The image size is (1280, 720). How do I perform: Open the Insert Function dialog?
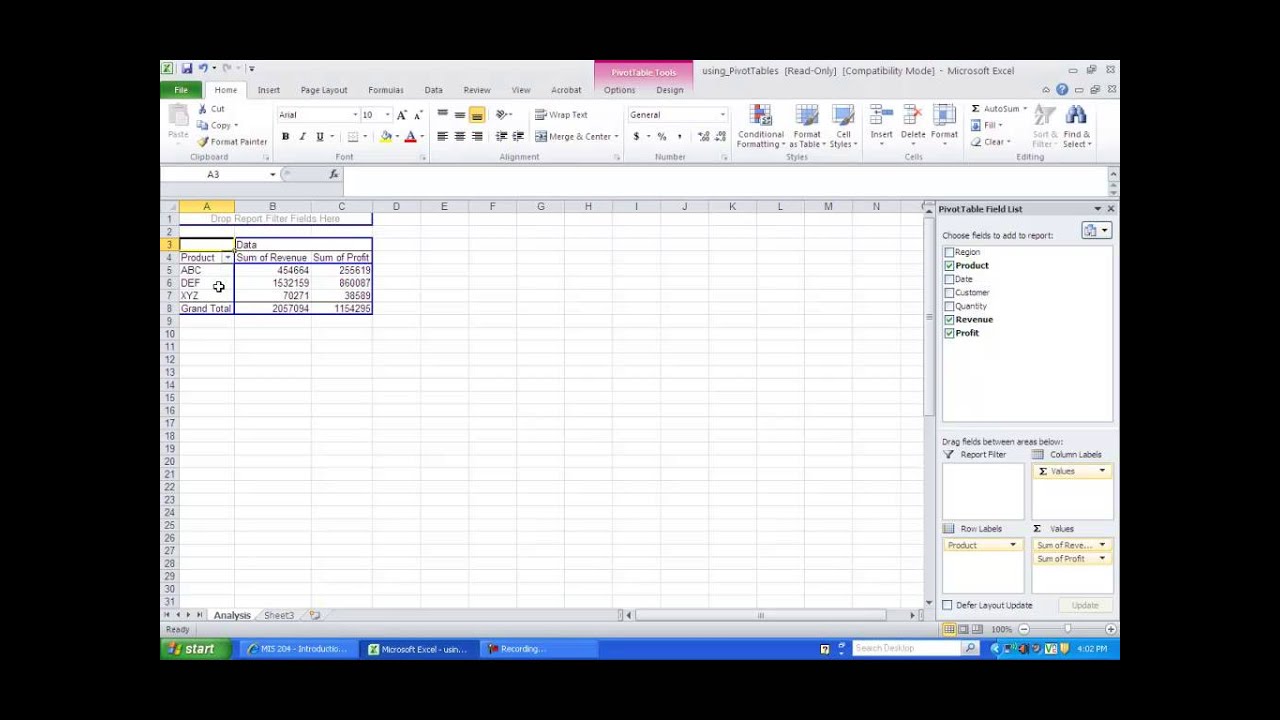(334, 174)
